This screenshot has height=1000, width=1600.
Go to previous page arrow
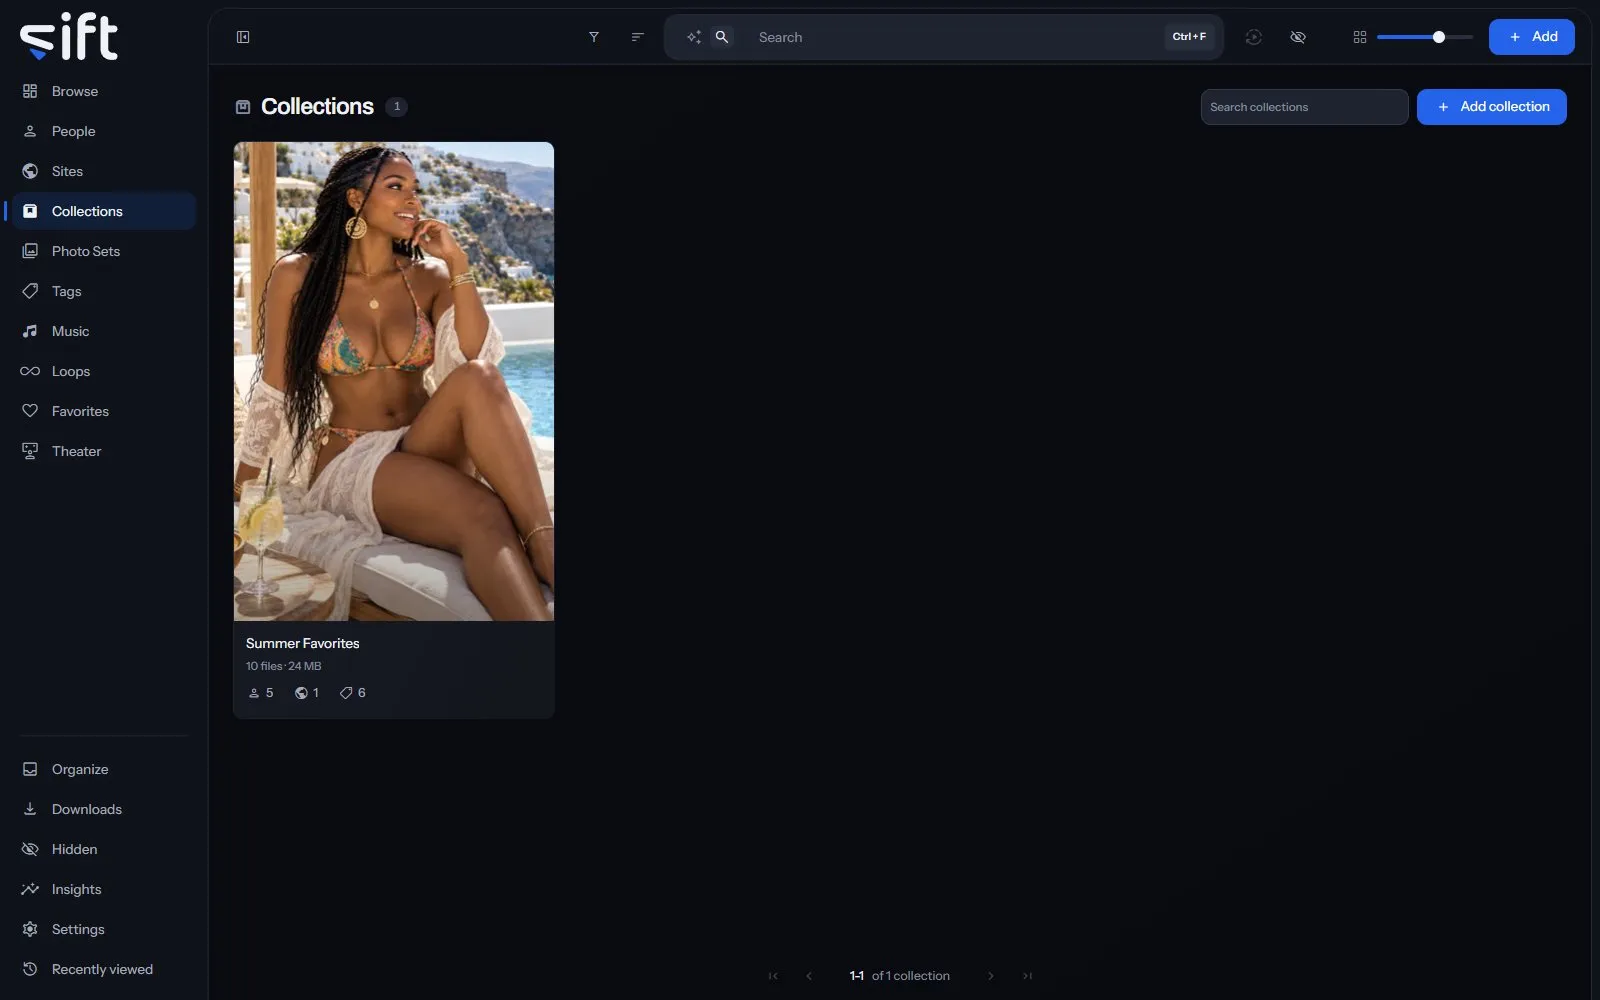tap(809, 976)
